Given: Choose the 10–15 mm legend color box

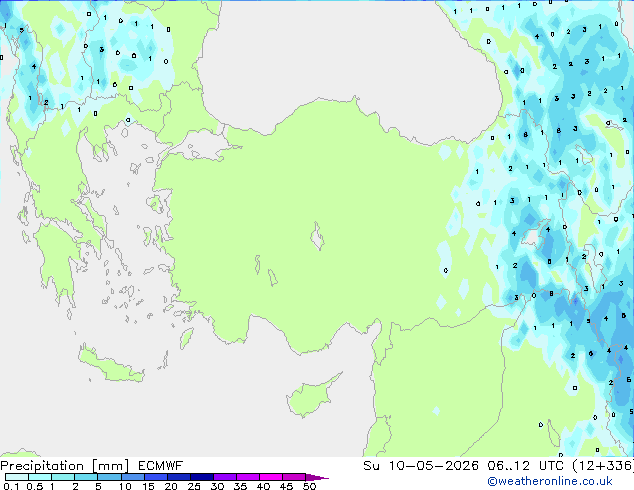Looking at the screenshot, I should point(132,477).
